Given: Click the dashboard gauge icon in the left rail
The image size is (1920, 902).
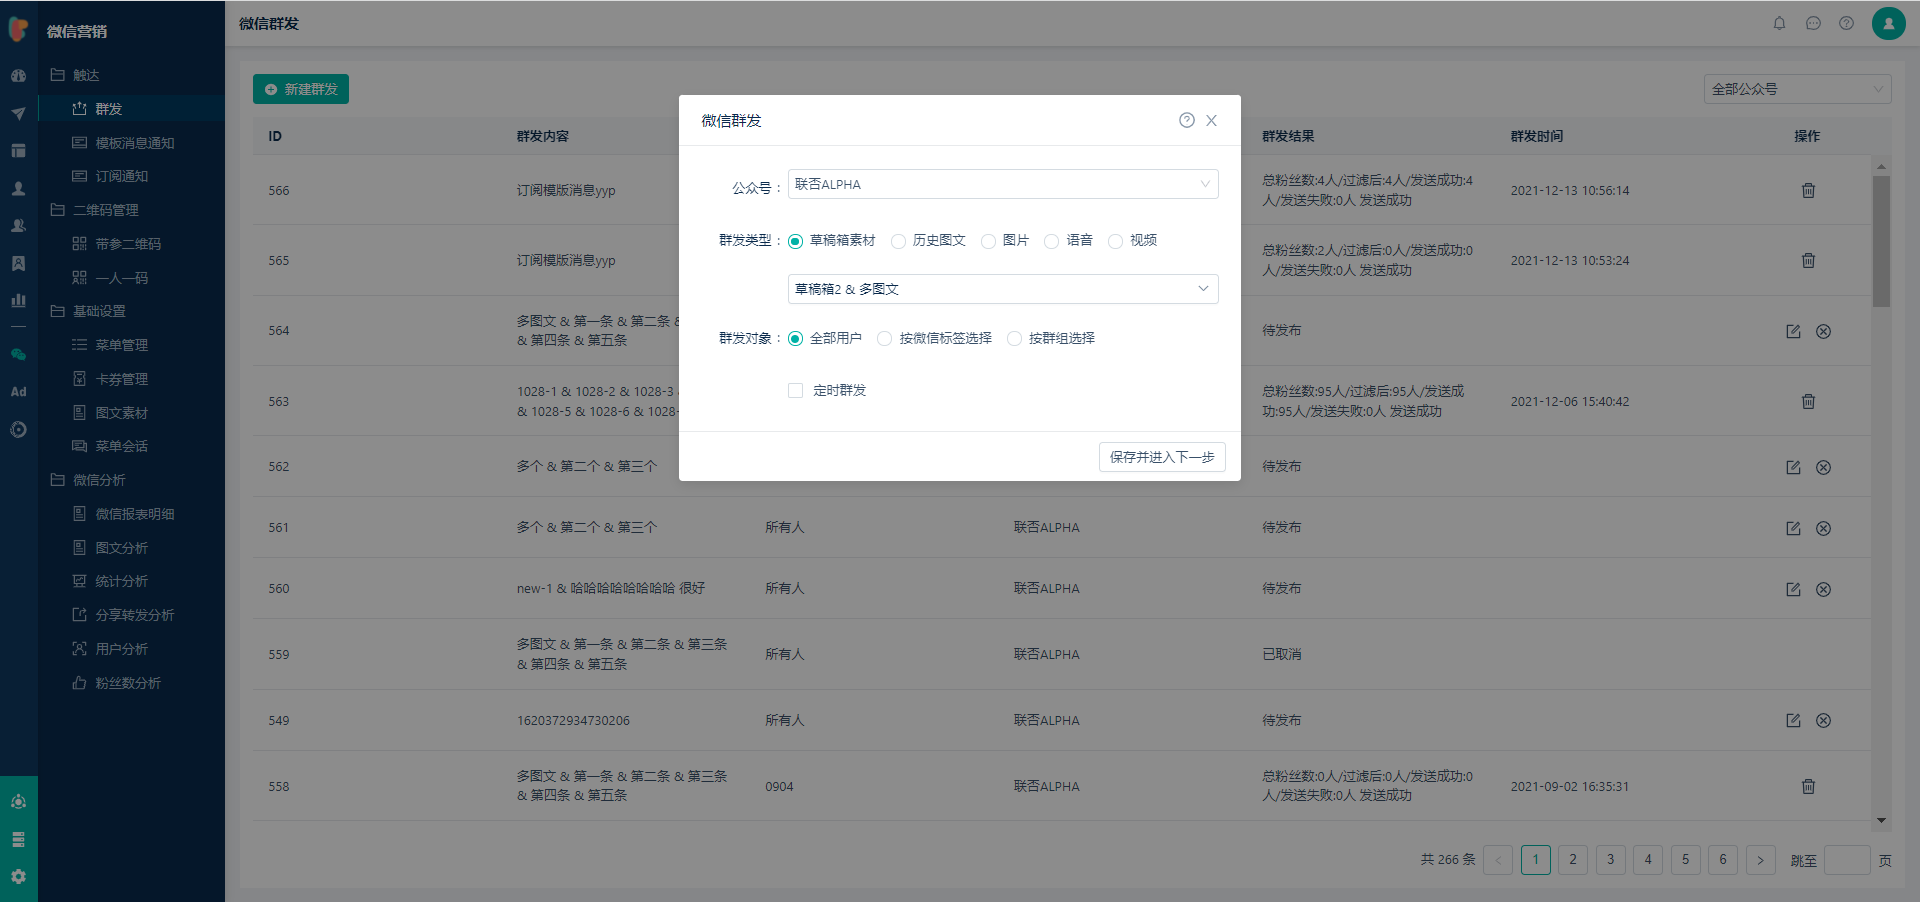Looking at the screenshot, I should tap(18, 76).
